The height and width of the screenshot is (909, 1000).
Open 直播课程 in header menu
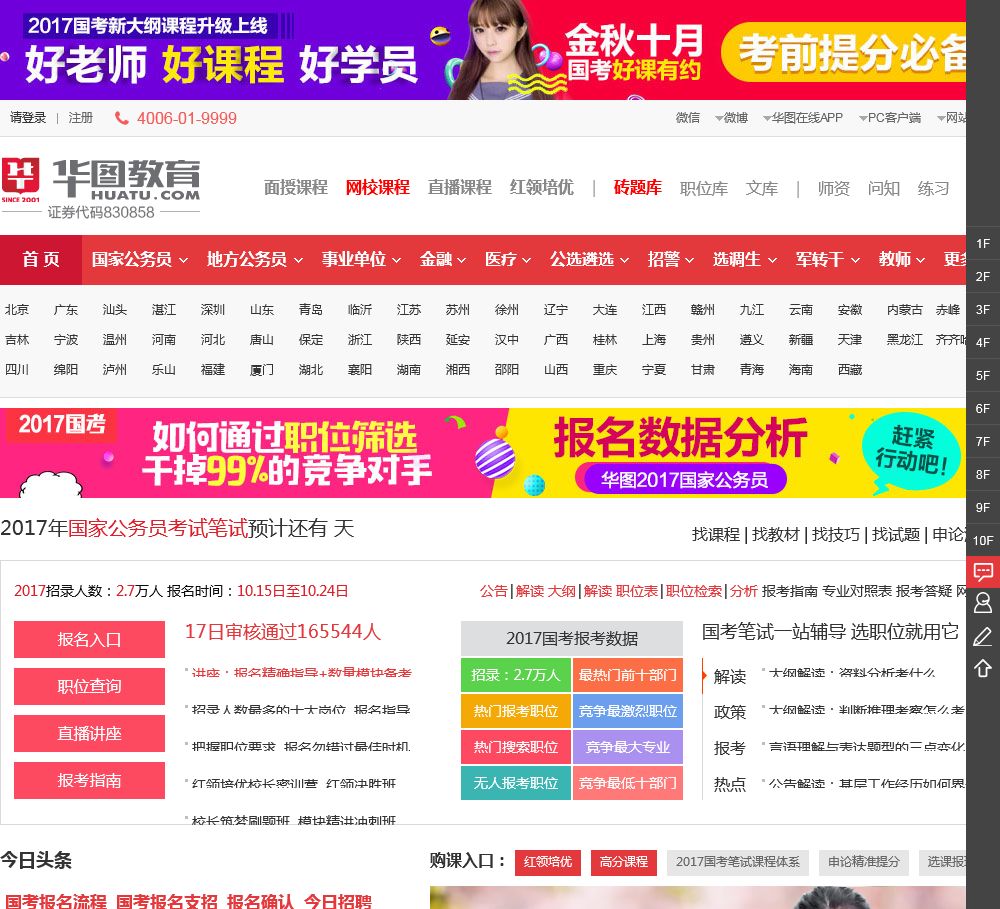459,188
